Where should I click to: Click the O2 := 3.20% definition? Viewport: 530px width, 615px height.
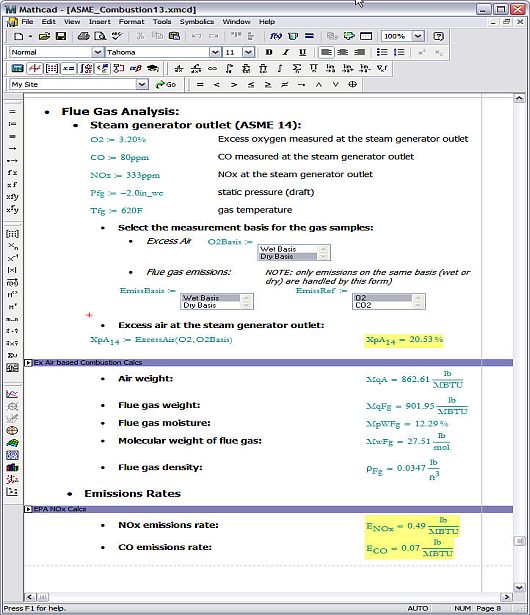click(x=118, y=140)
